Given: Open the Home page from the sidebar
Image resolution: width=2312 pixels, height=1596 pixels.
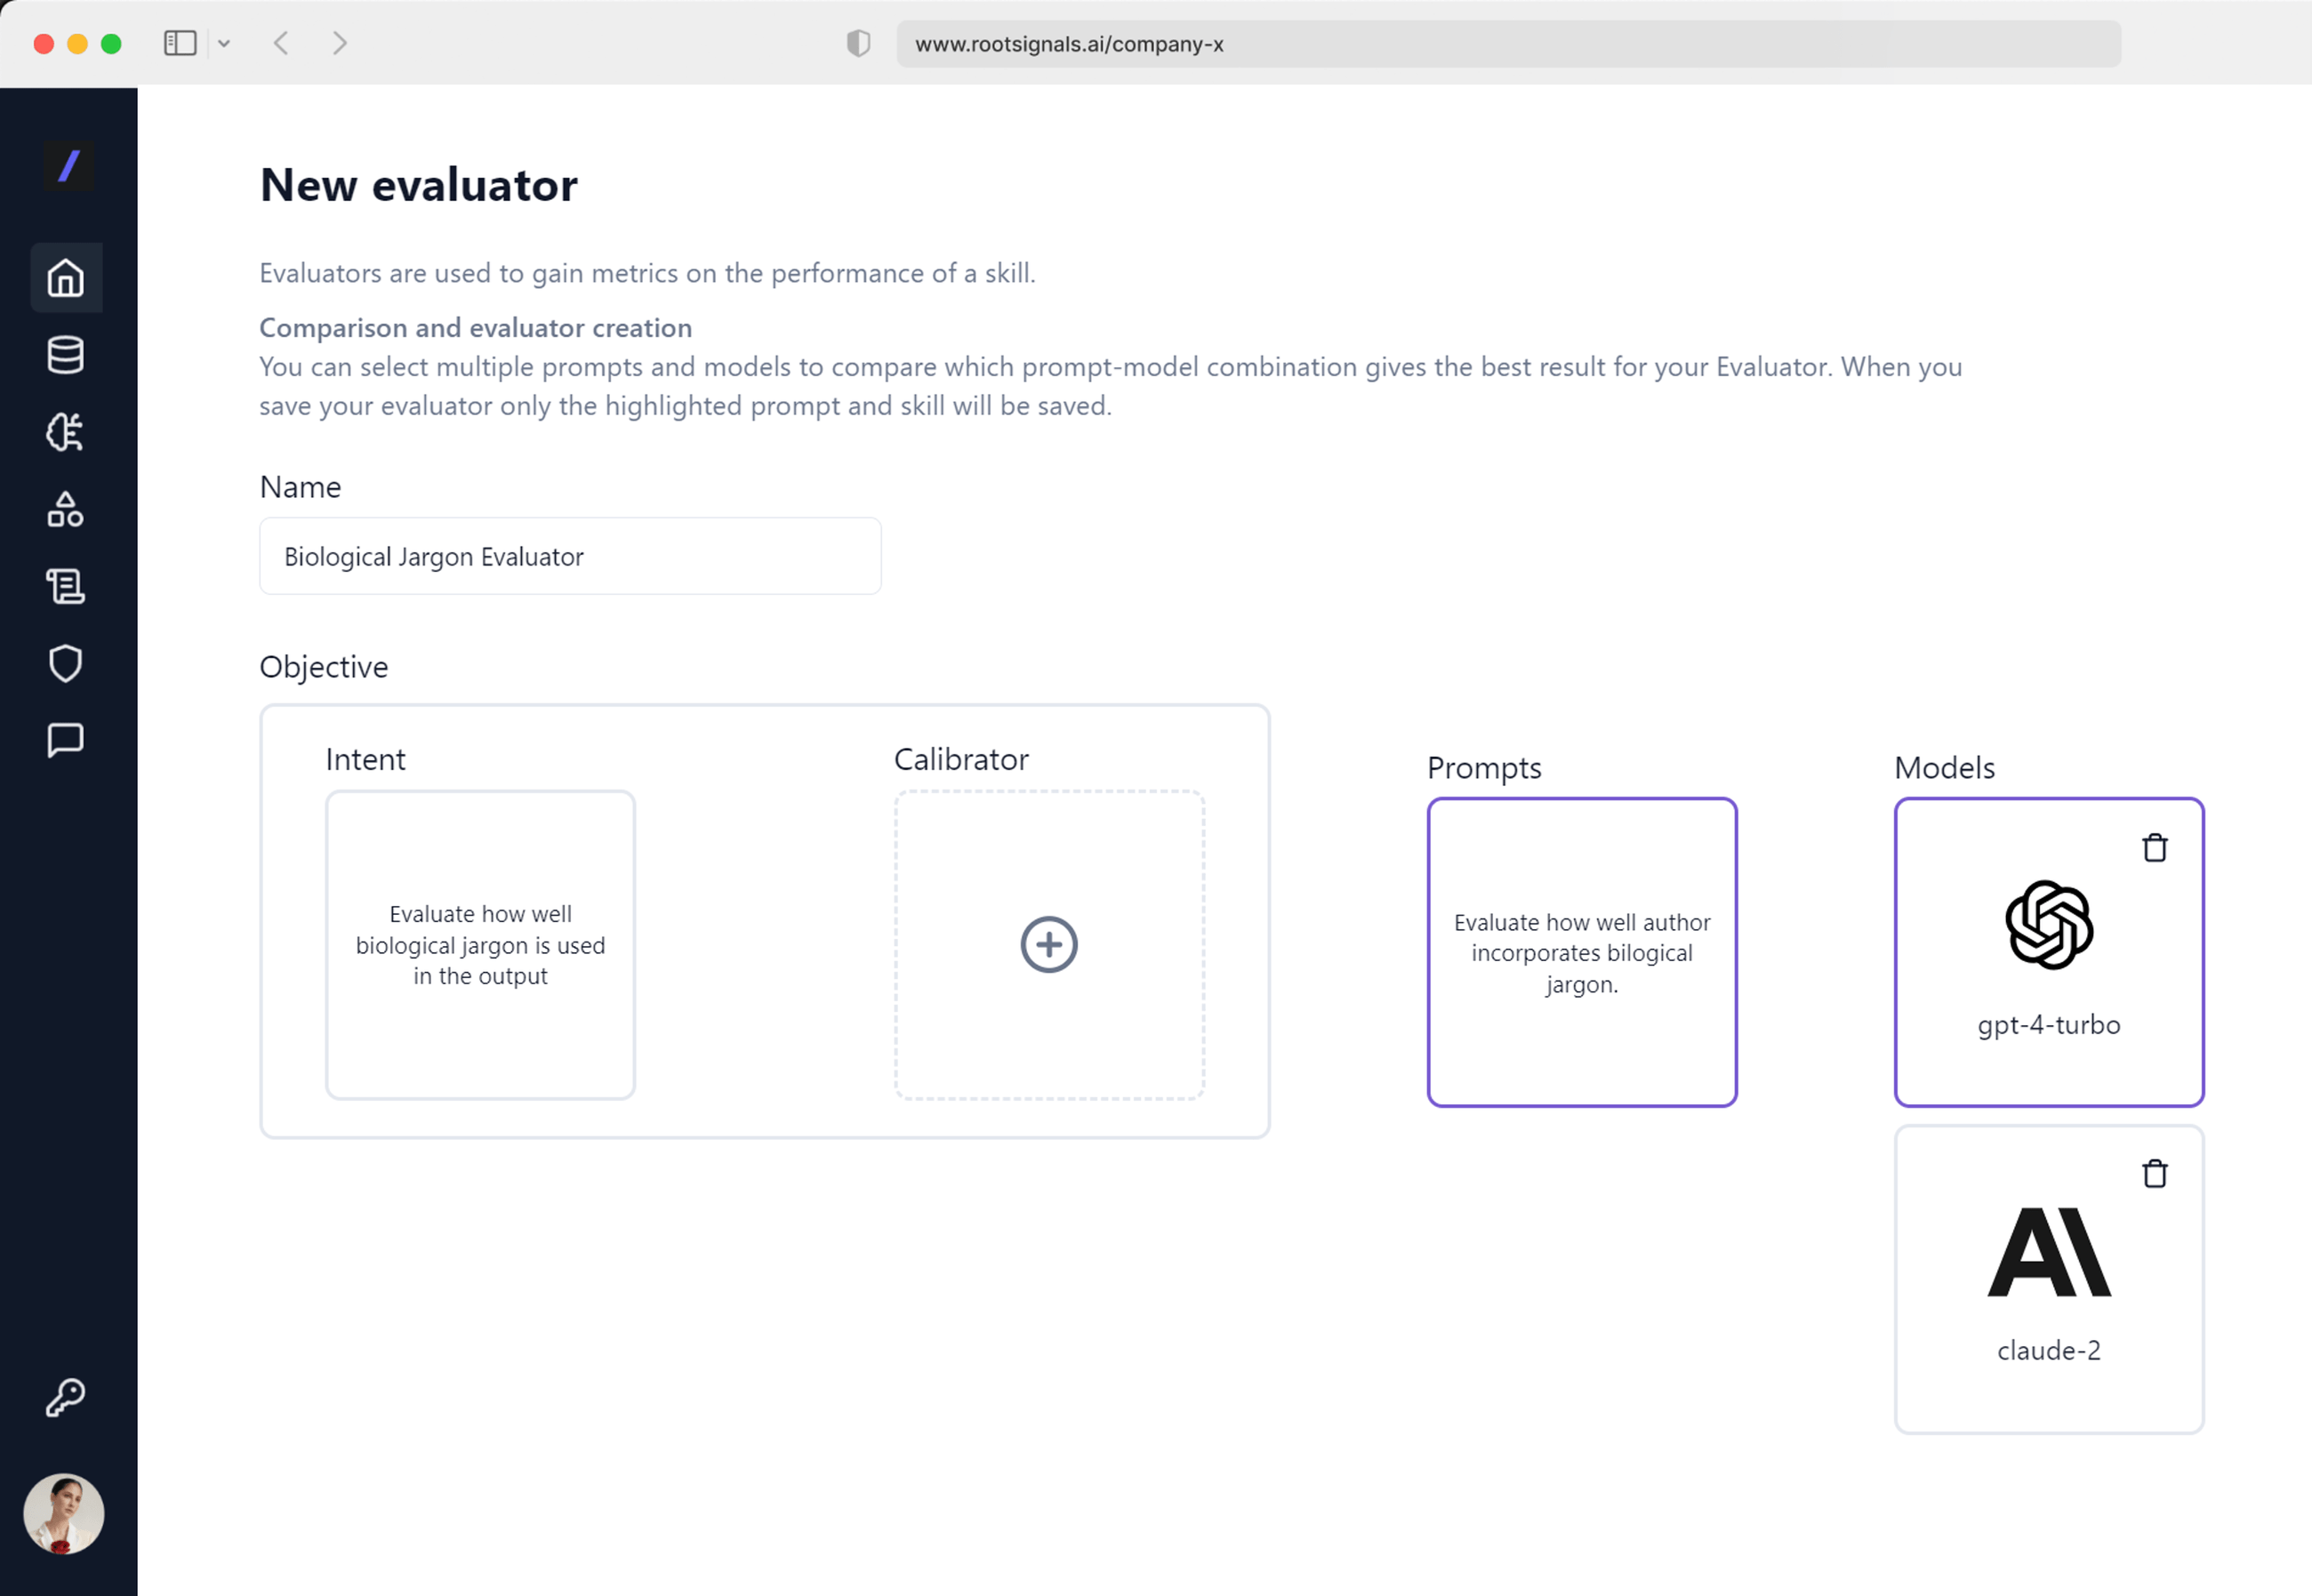Looking at the screenshot, I should [66, 278].
